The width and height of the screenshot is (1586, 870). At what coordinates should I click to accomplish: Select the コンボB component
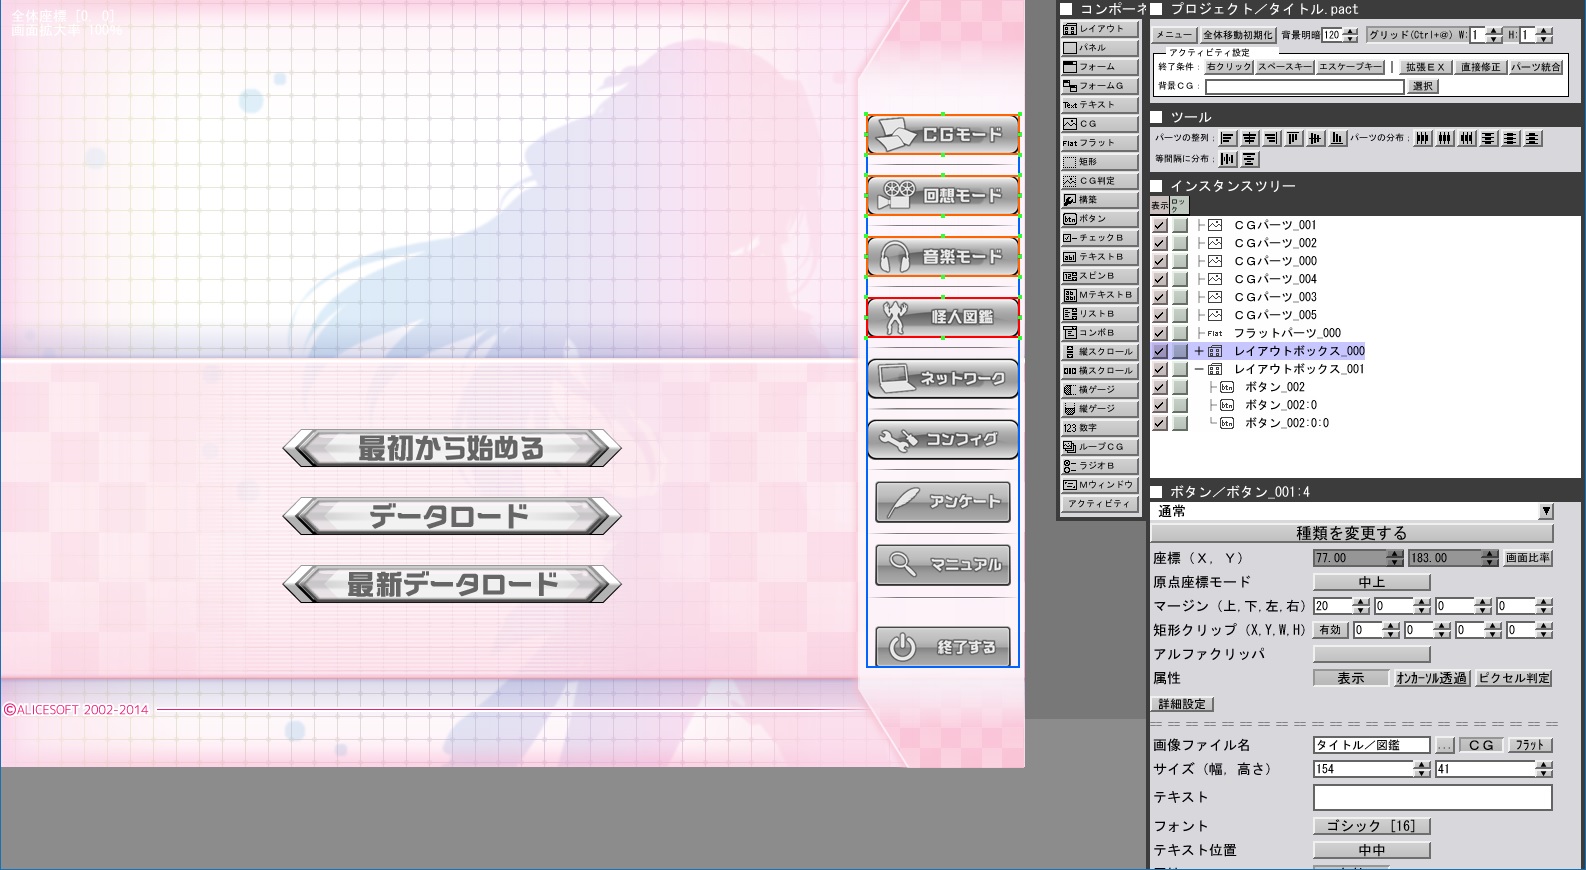point(1100,333)
